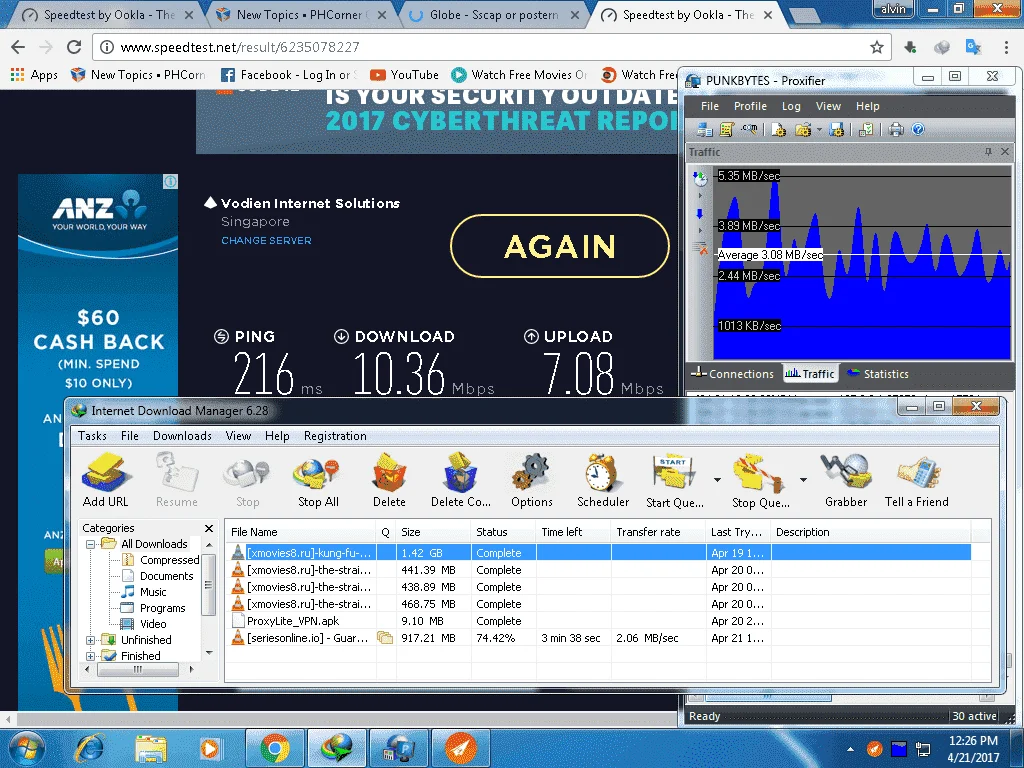The image size is (1024, 768).
Task: Collapse All Downloads tree node
Action: pos(90,544)
